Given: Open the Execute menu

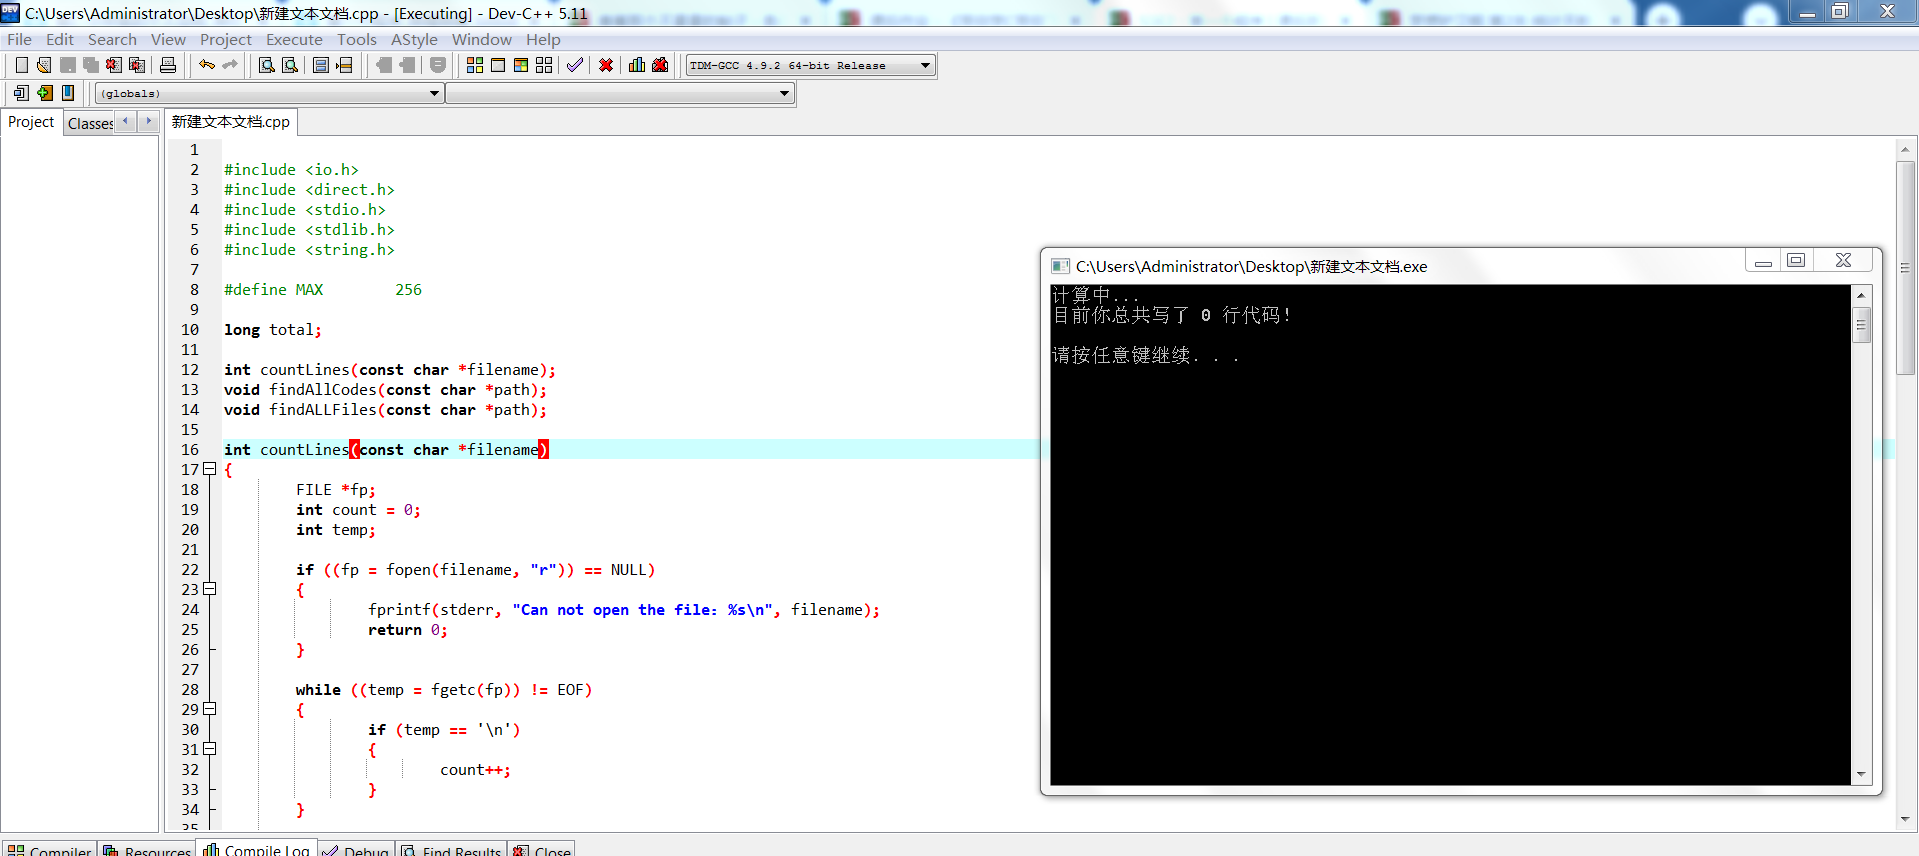Looking at the screenshot, I should [294, 40].
